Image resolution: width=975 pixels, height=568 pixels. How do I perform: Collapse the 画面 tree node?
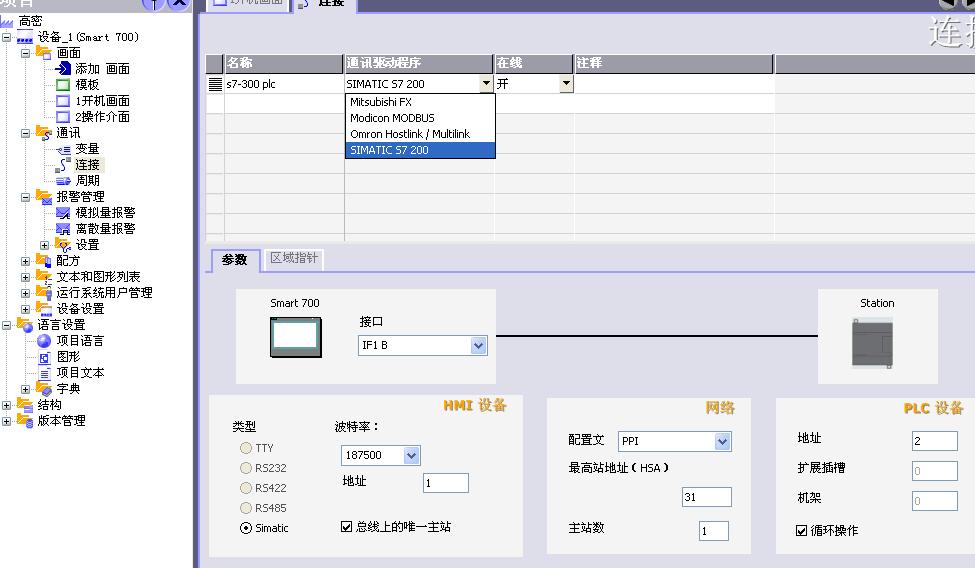click(x=25, y=54)
